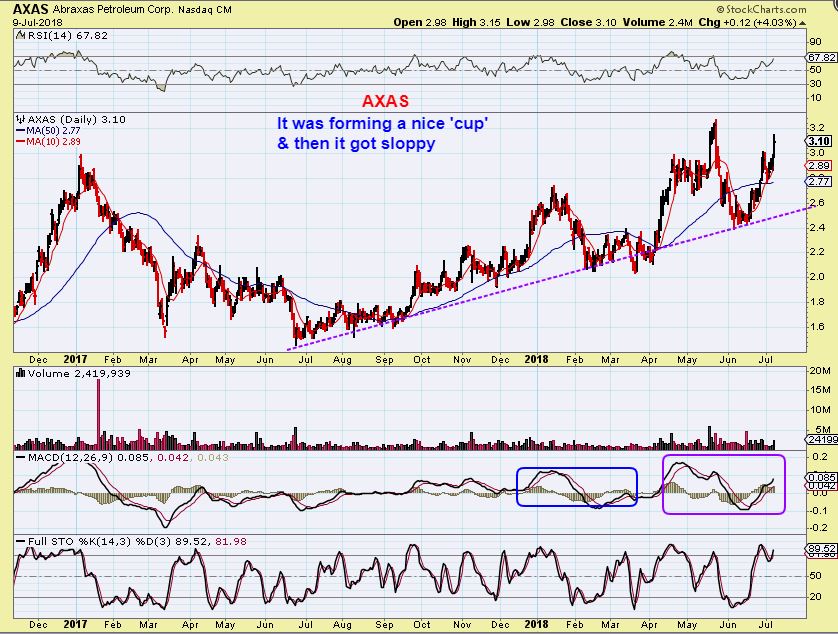Viewport: 838px width, 634px height.
Task: Click the red MA(10) legend line sample
Action: click(x=21, y=142)
